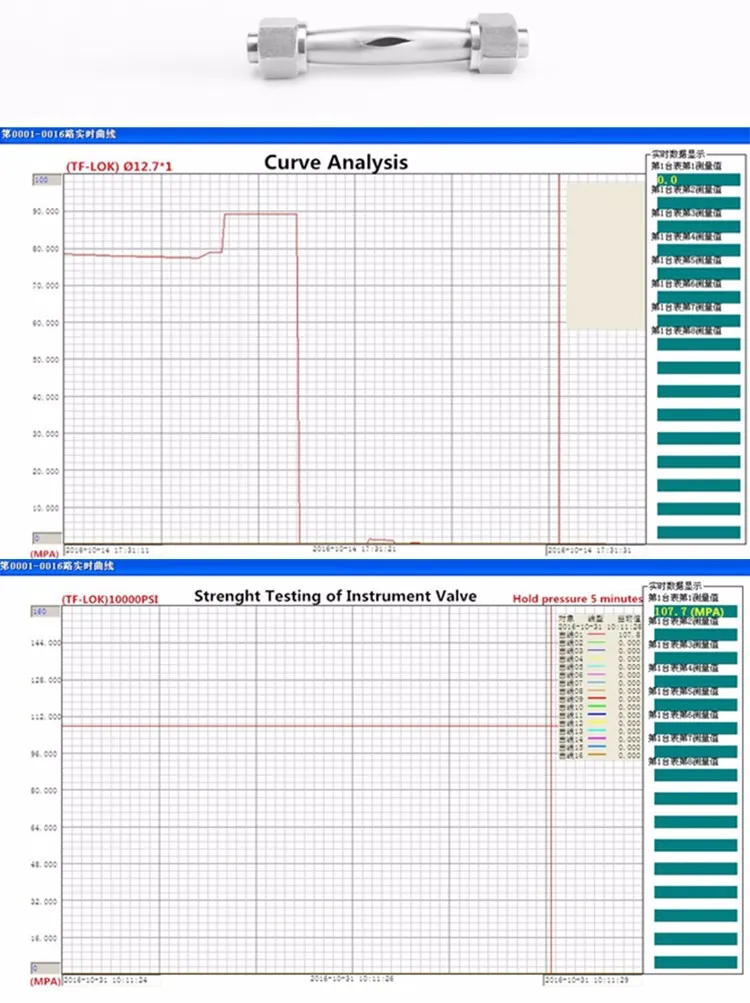Click the 90 MPa plateau of the pressure curve
This screenshot has width=750, height=1003.
tap(260, 214)
